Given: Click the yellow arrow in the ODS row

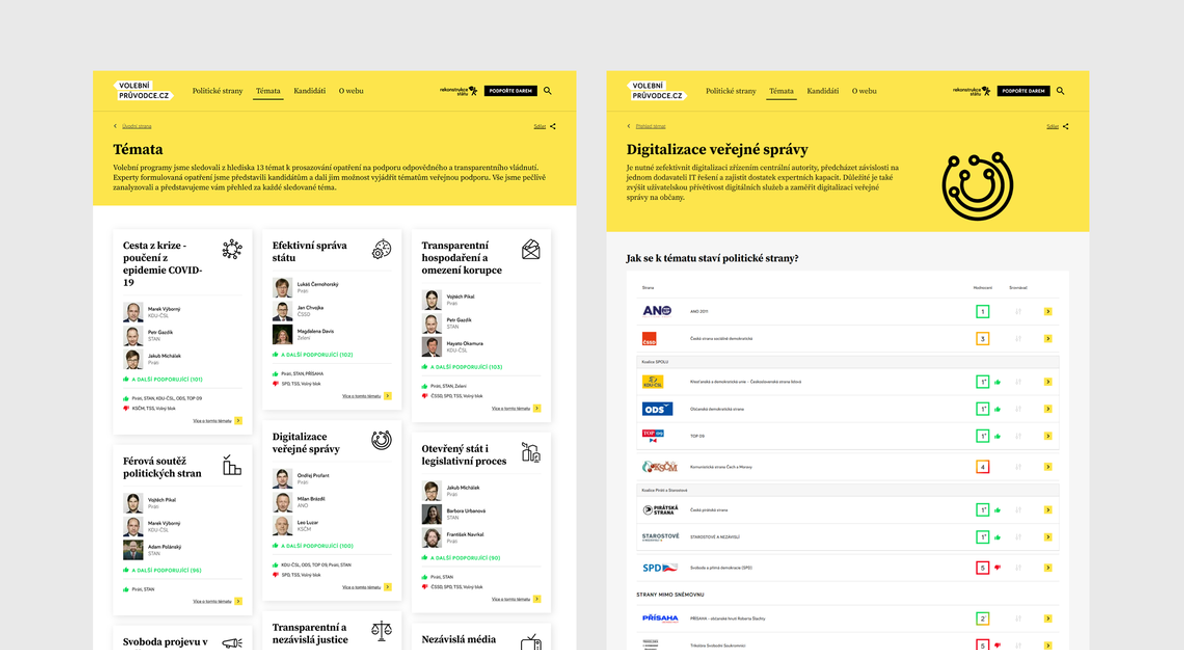Looking at the screenshot, I should click(x=1048, y=408).
